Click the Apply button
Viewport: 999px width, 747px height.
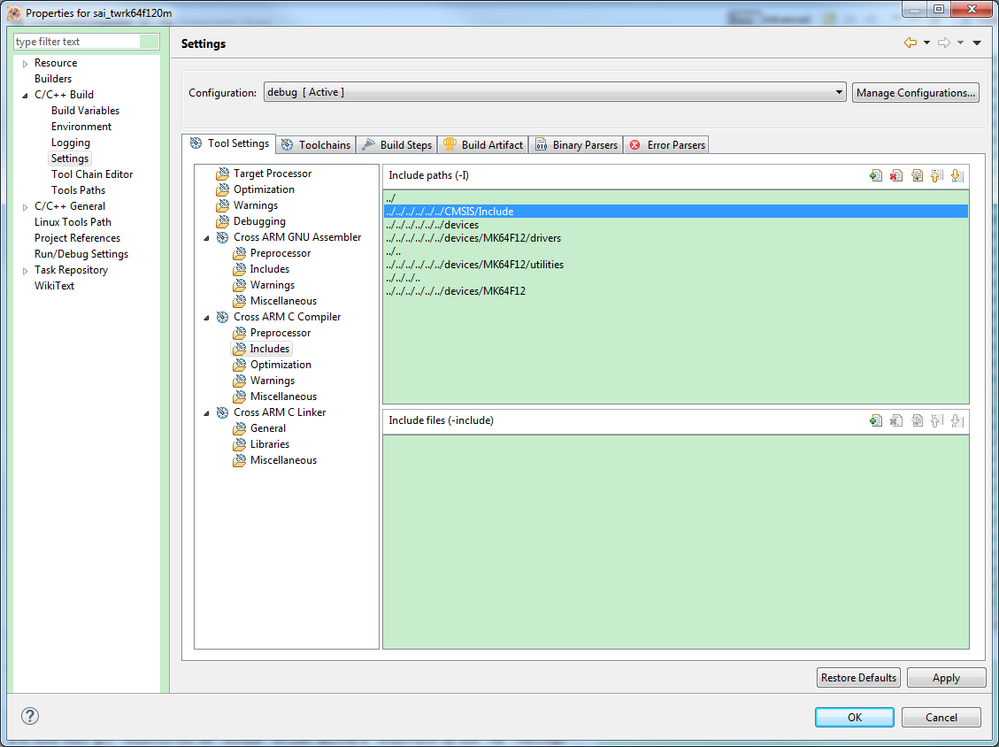click(x=946, y=678)
